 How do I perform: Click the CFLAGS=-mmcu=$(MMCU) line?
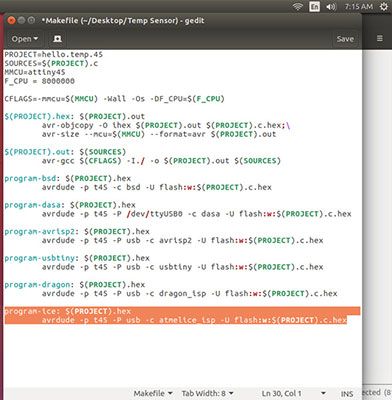(114, 99)
